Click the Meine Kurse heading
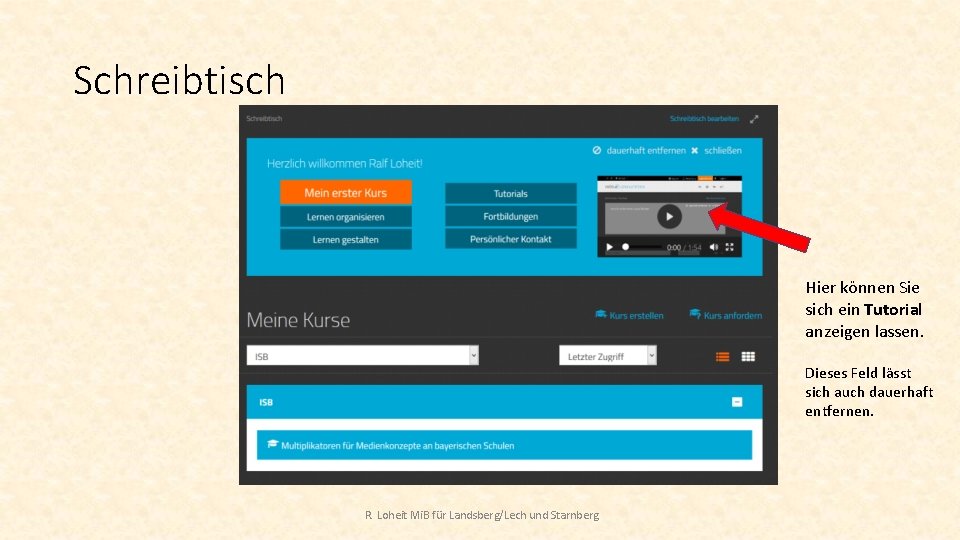The image size is (960, 540). [x=298, y=320]
